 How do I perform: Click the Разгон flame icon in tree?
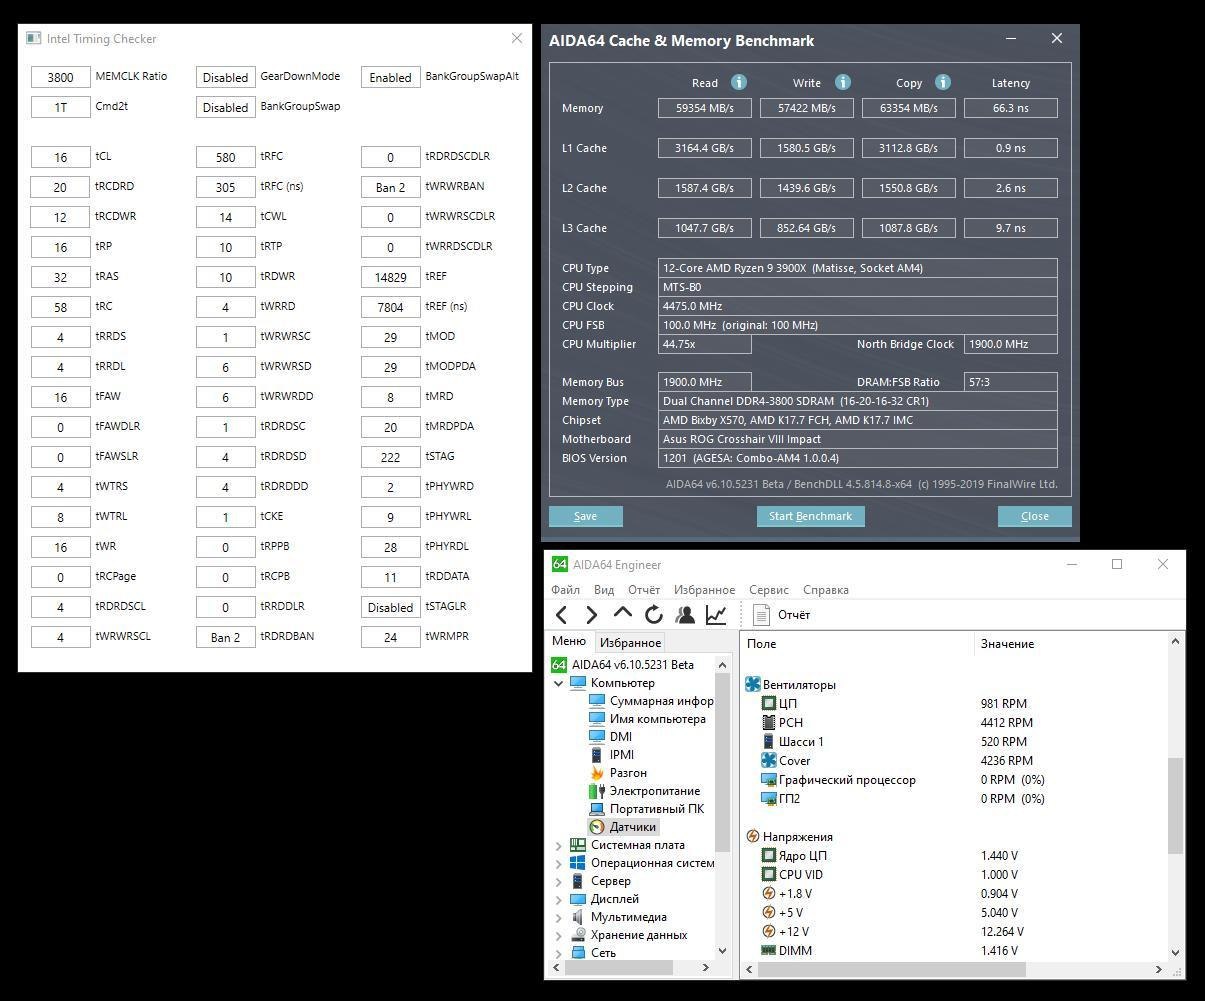(x=597, y=773)
